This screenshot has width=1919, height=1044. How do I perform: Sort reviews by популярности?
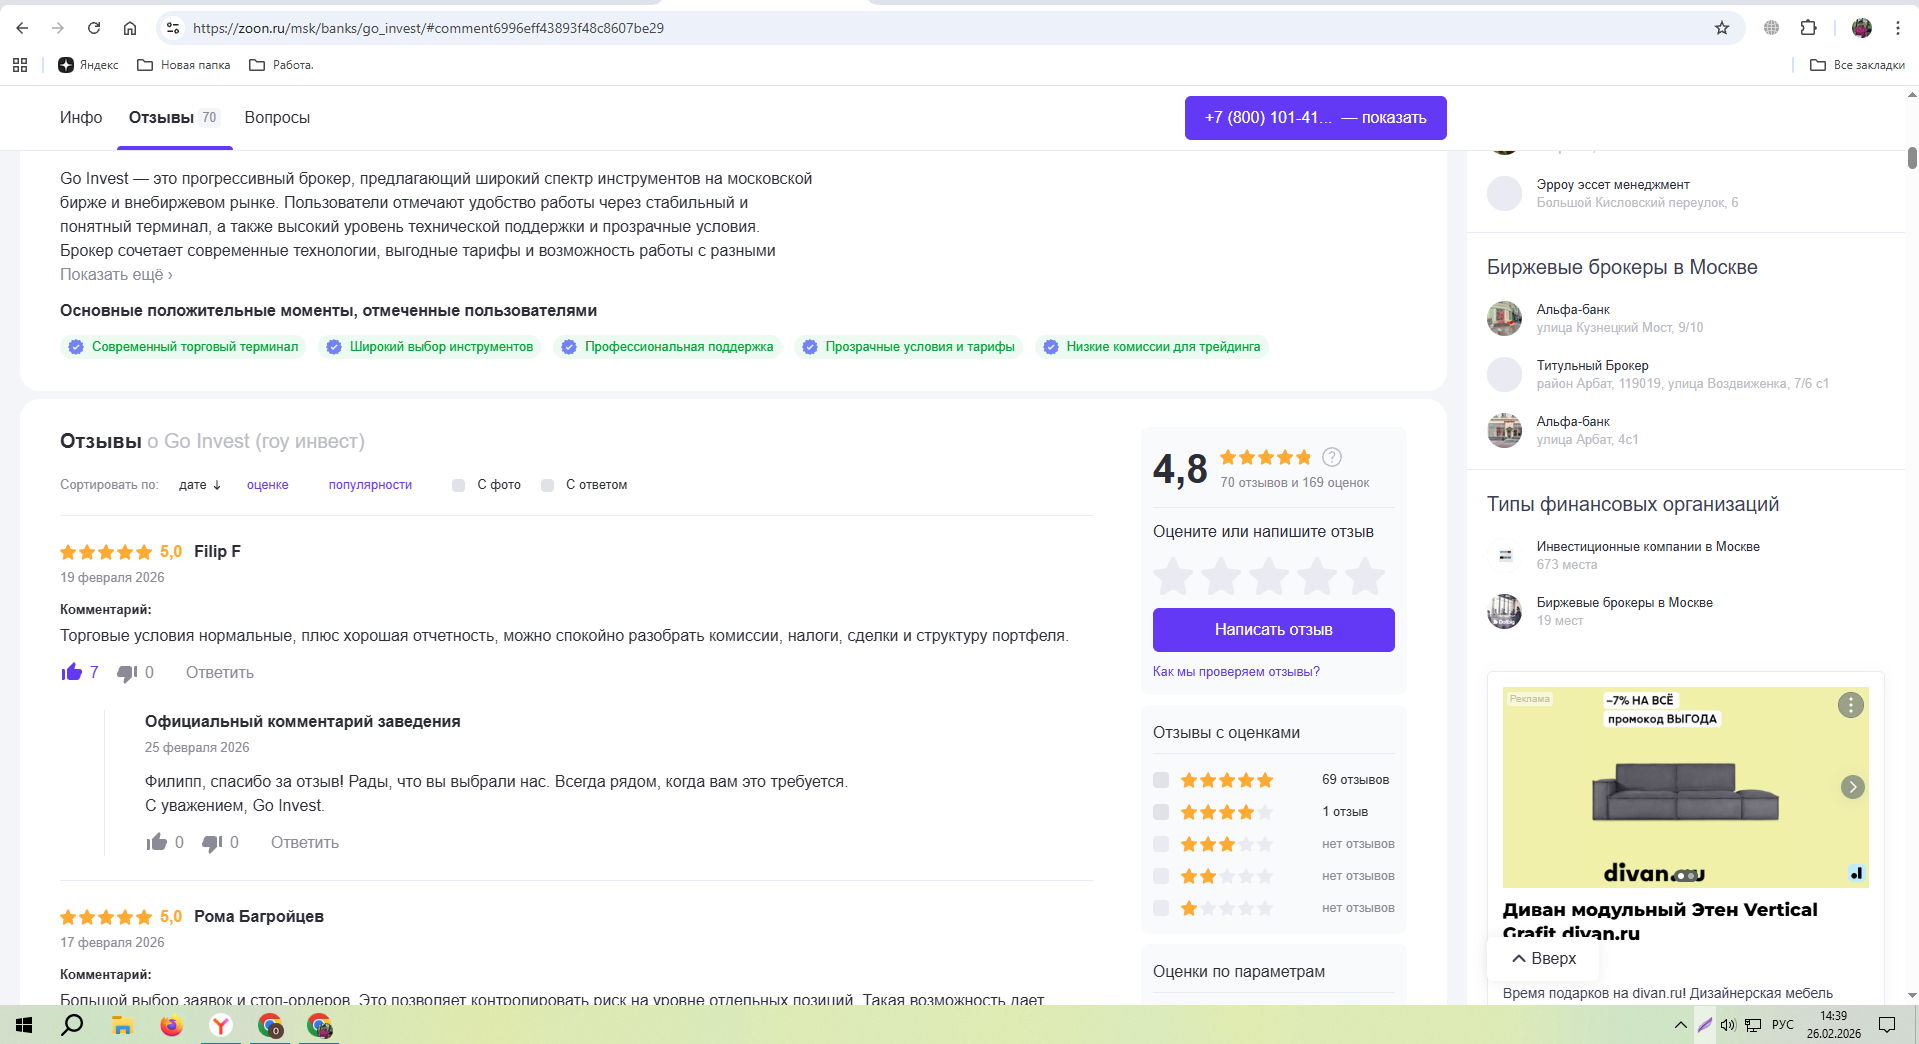tap(370, 485)
